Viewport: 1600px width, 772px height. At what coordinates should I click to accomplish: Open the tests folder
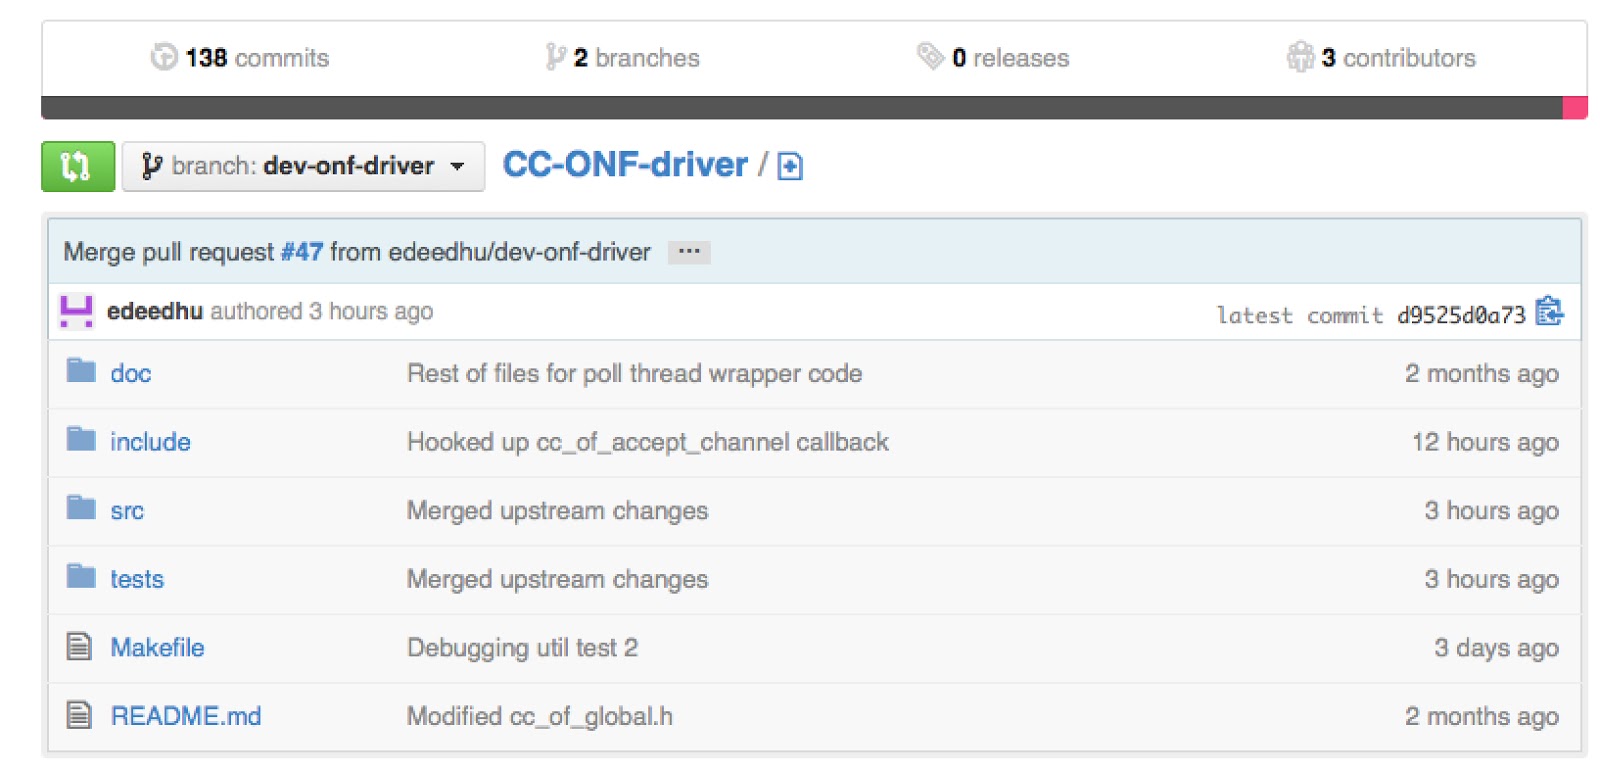137,579
